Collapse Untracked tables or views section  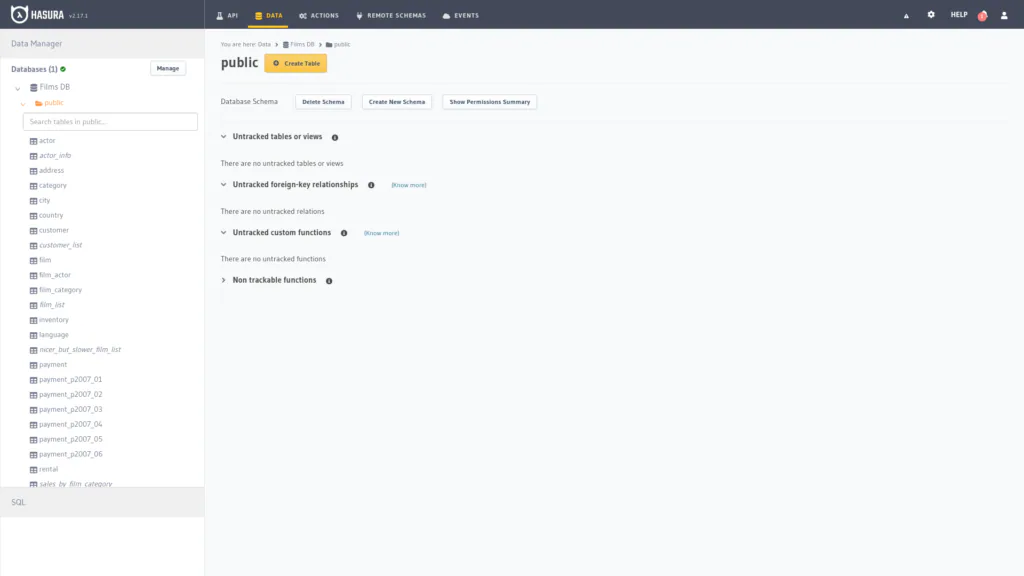click(x=223, y=136)
